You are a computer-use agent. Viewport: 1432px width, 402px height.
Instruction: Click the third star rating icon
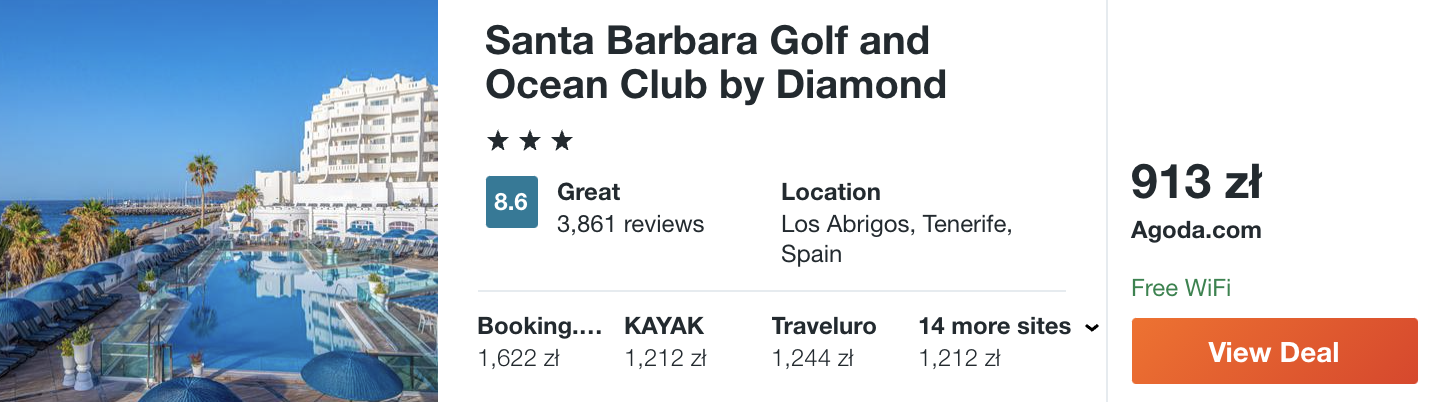click(562, 141)
